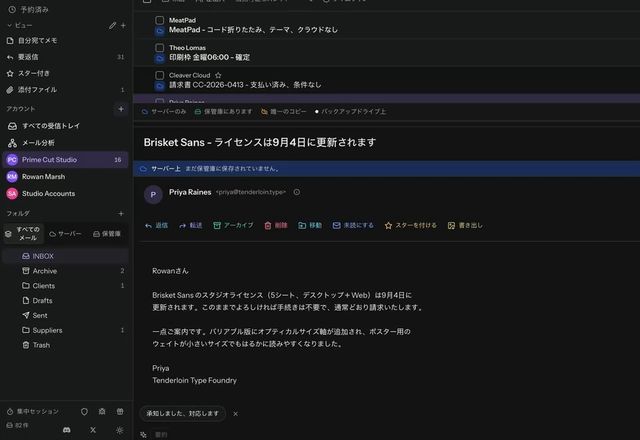
Task: Reply to the email with 返信
Action: pos(157,225)
